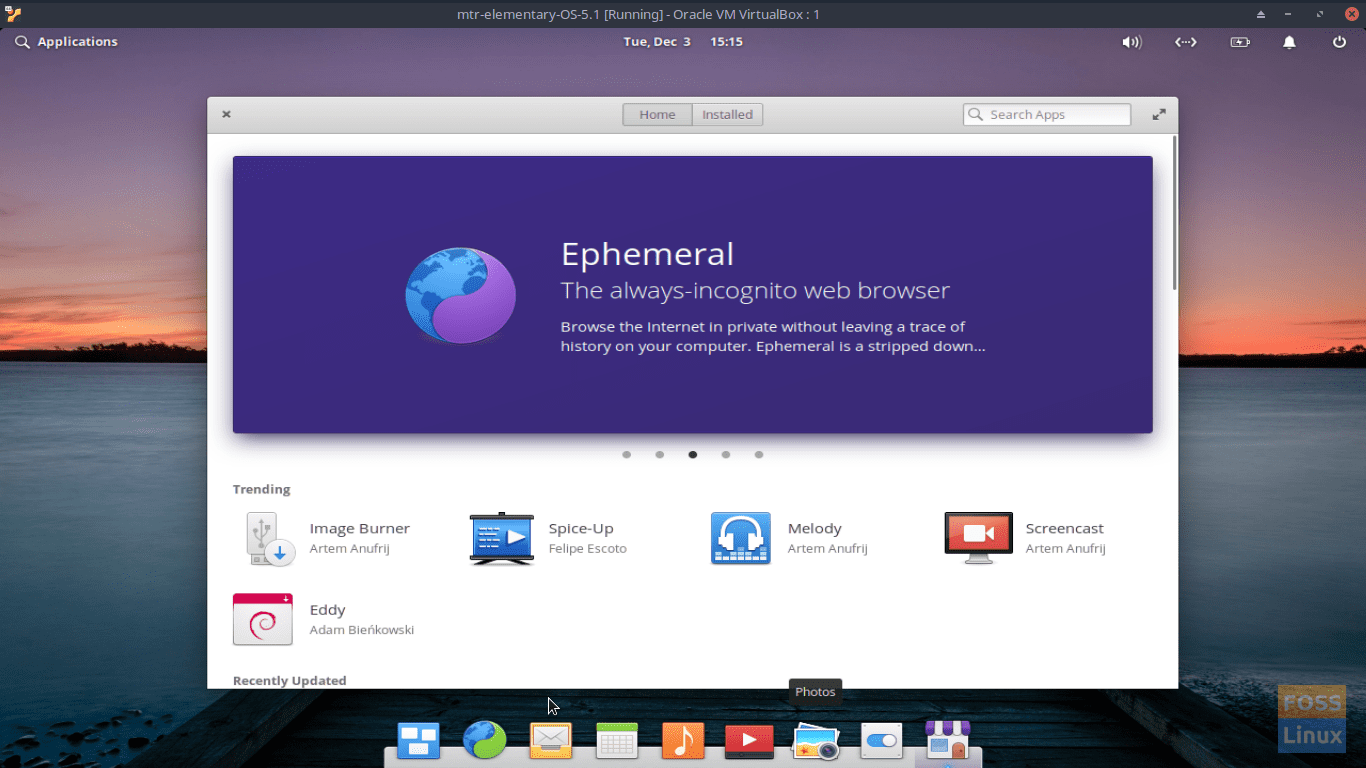The image size is (1366, 768).
Task: Click 'Artem Anufrij' under Image Burner
Action: [350, 549]
